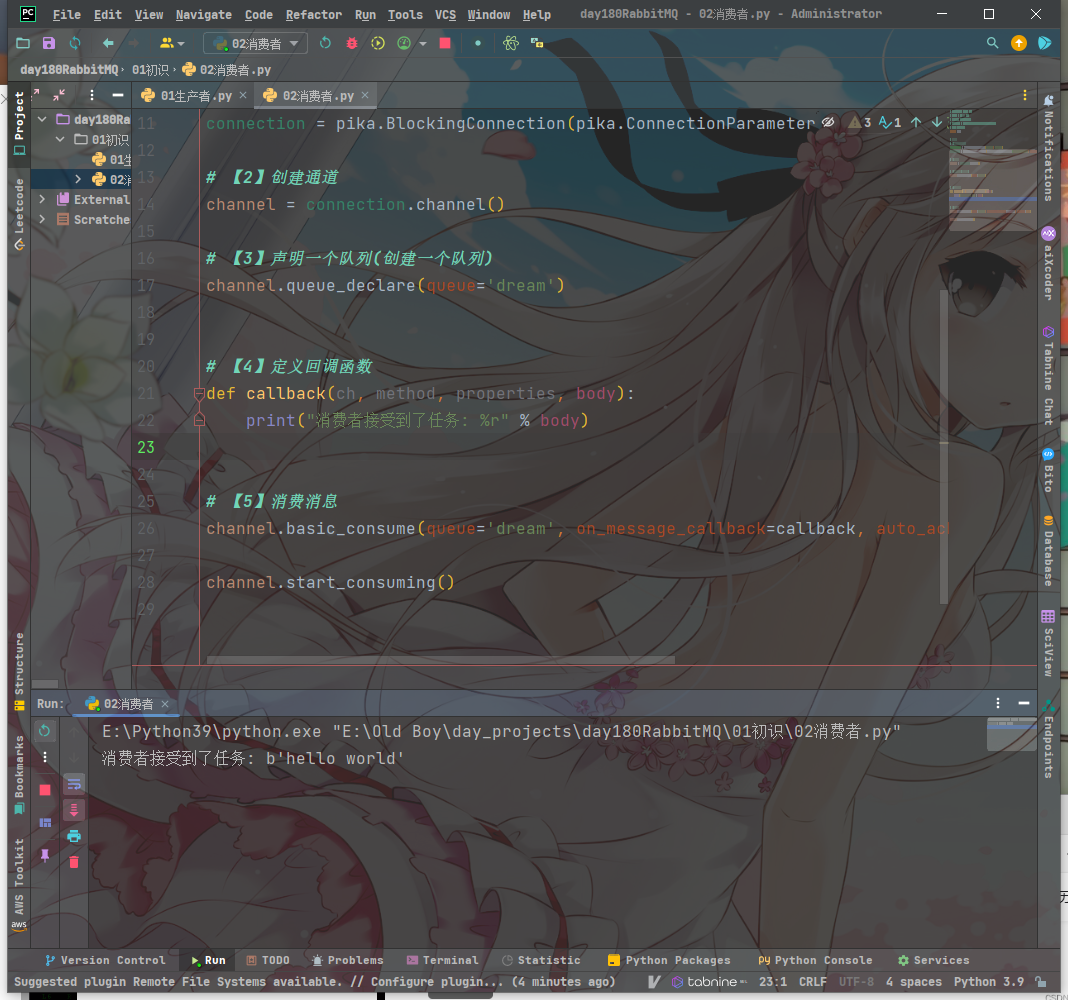
Task: Navigate back with the left arrow
Action: click(x=108, y=44)
